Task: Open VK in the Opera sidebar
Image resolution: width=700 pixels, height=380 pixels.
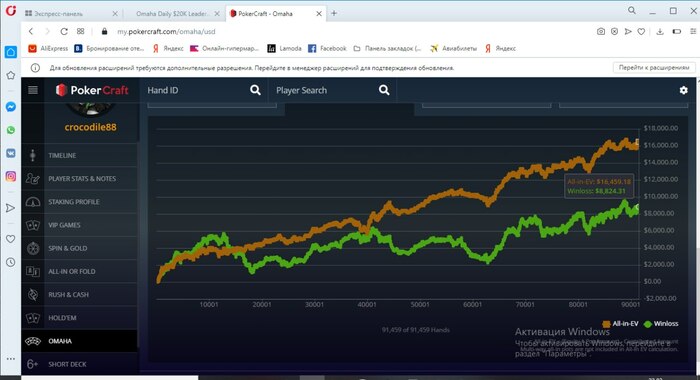Action: coord(11,153)
